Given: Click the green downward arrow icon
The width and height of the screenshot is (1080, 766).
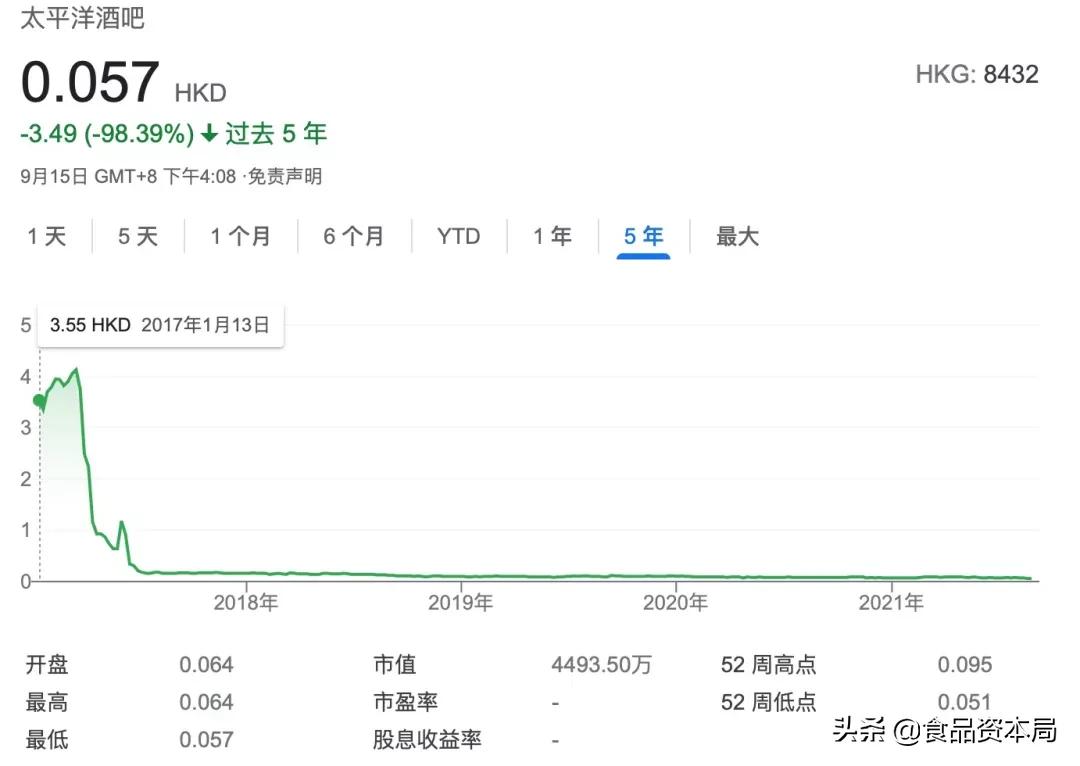Looking at the screenshot, I should (x=211, y=133).
